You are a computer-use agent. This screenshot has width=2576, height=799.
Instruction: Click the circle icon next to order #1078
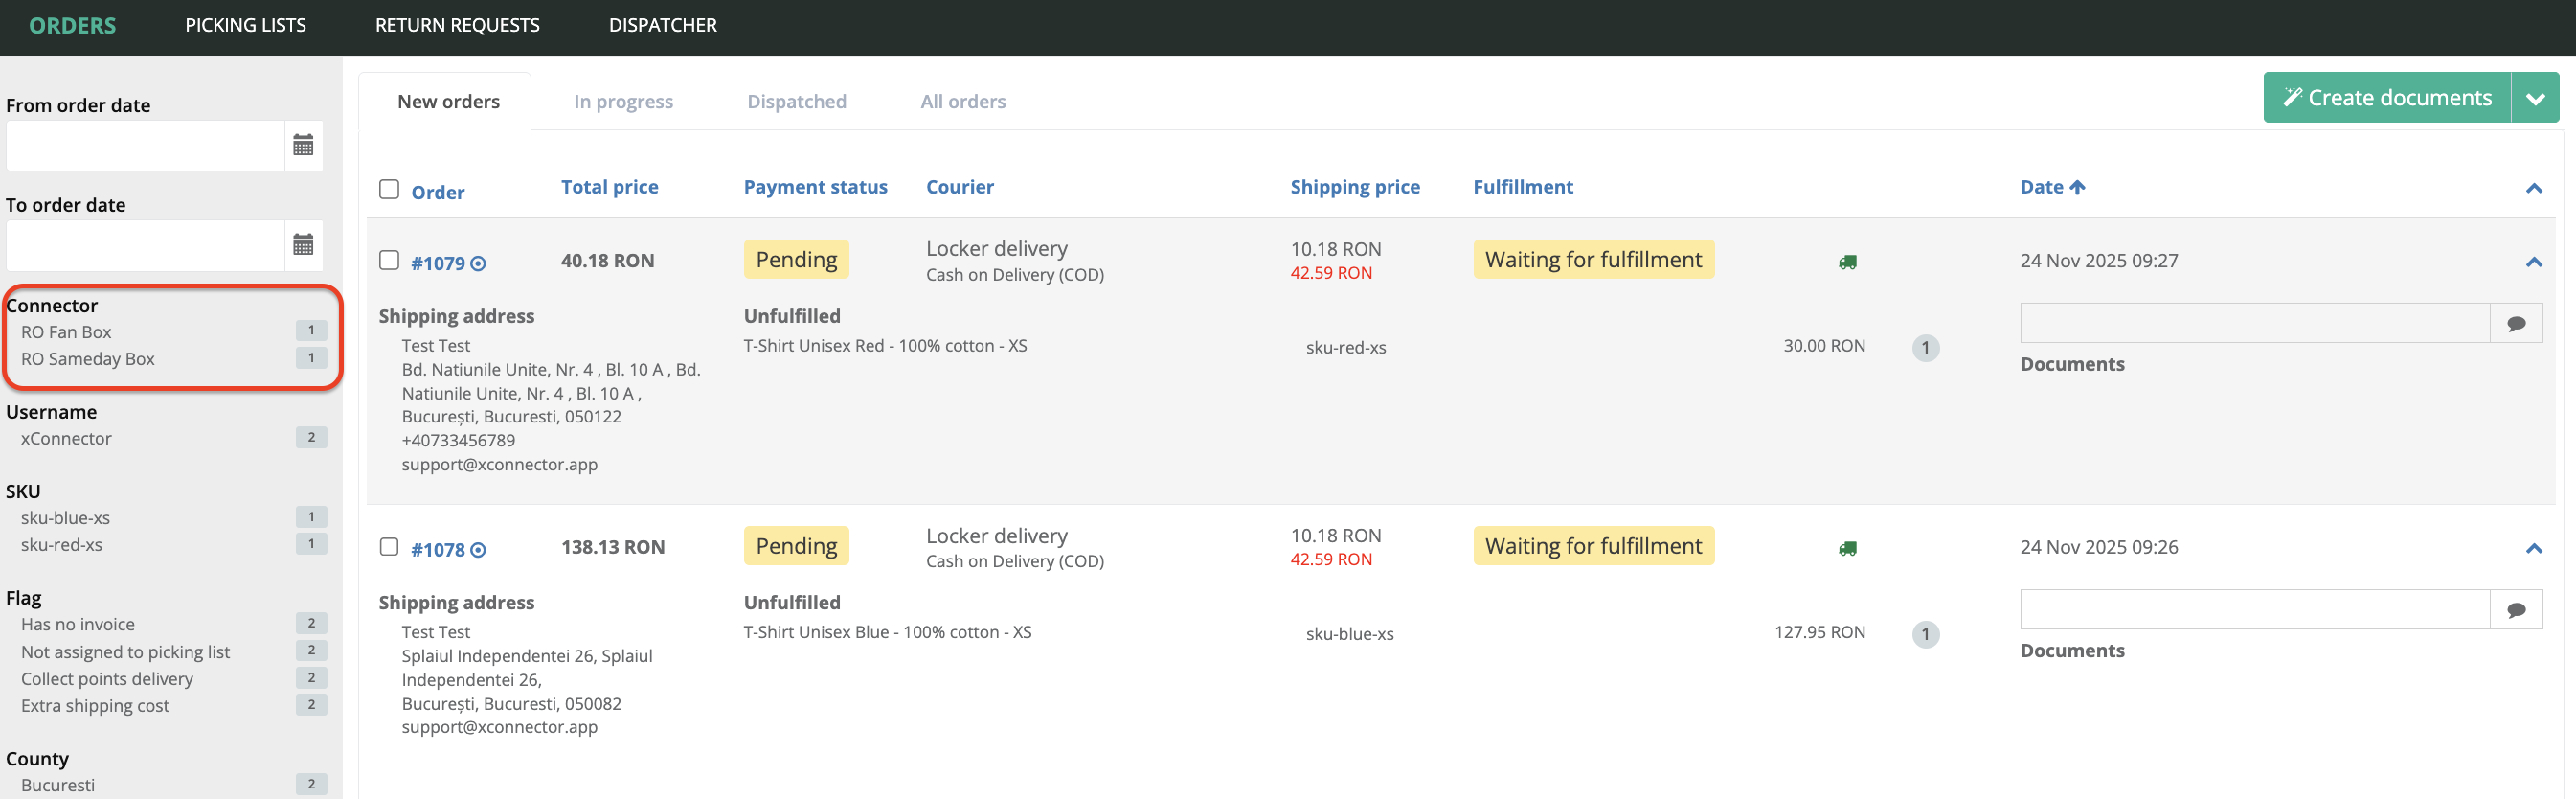coord(478,550)
